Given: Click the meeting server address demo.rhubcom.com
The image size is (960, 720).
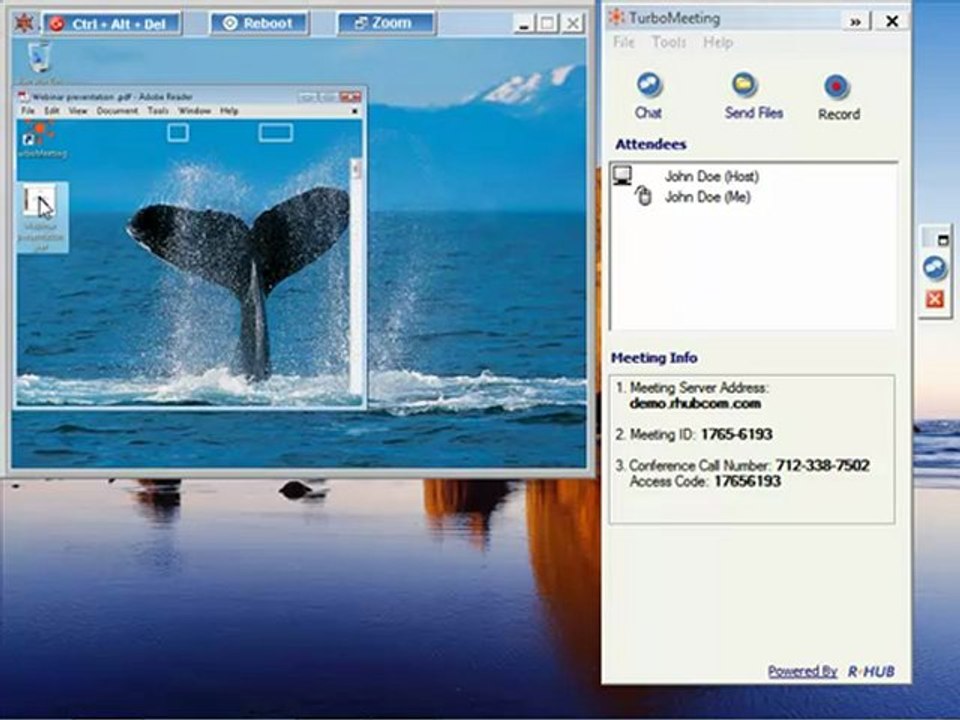Looking at the screenshot, I should tap(695, 403).
